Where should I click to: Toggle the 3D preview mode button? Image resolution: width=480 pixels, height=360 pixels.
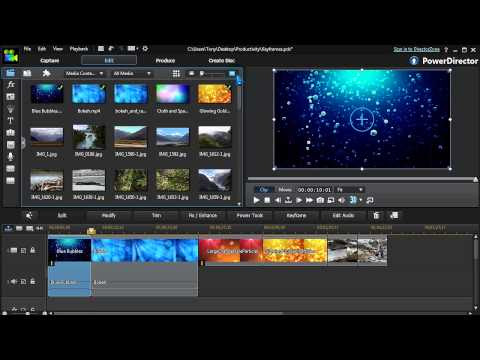click(353, 200)
